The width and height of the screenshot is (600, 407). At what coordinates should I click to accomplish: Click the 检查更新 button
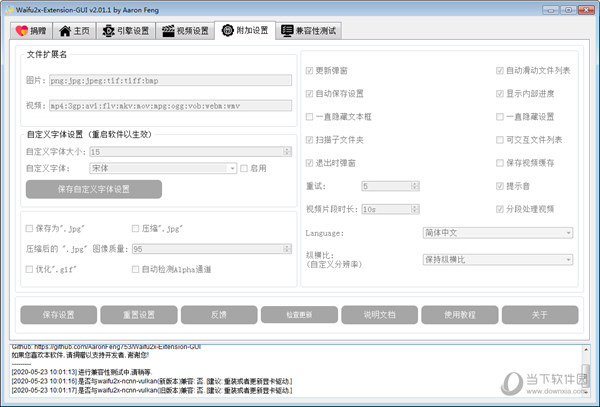[299, 315]
